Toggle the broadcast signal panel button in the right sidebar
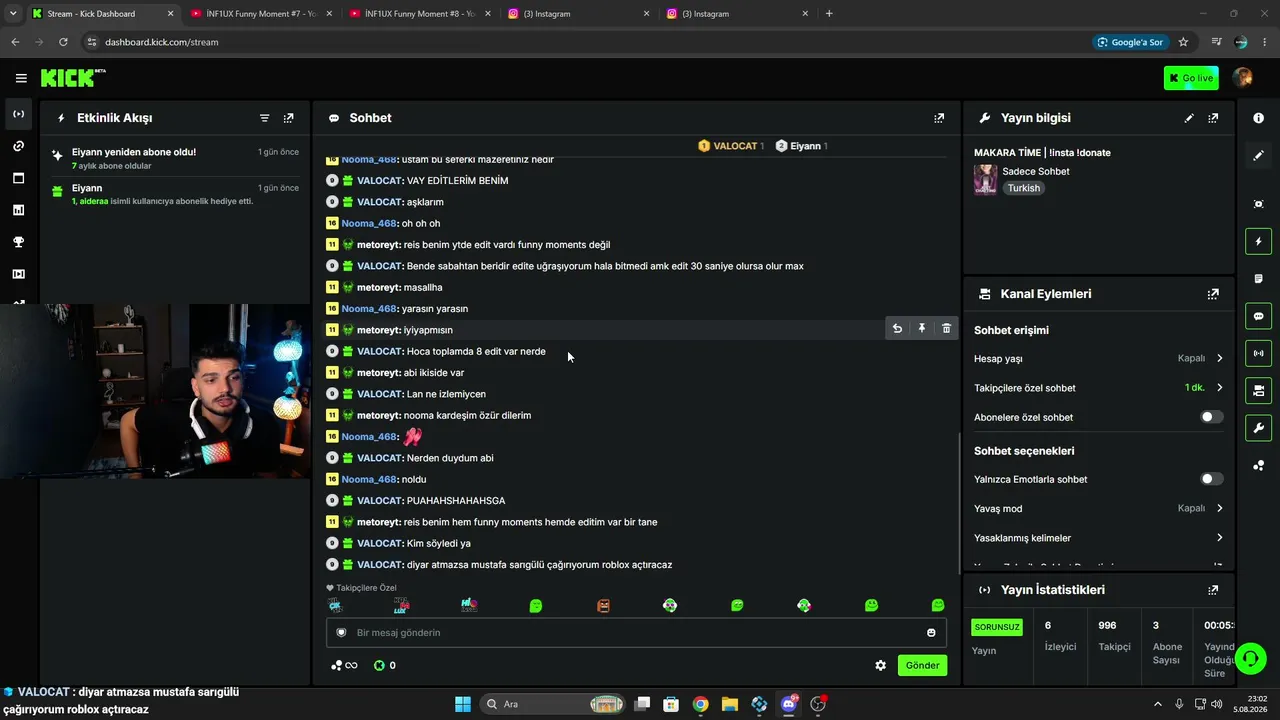1280x720 pixels. [x=1258, y=353]
